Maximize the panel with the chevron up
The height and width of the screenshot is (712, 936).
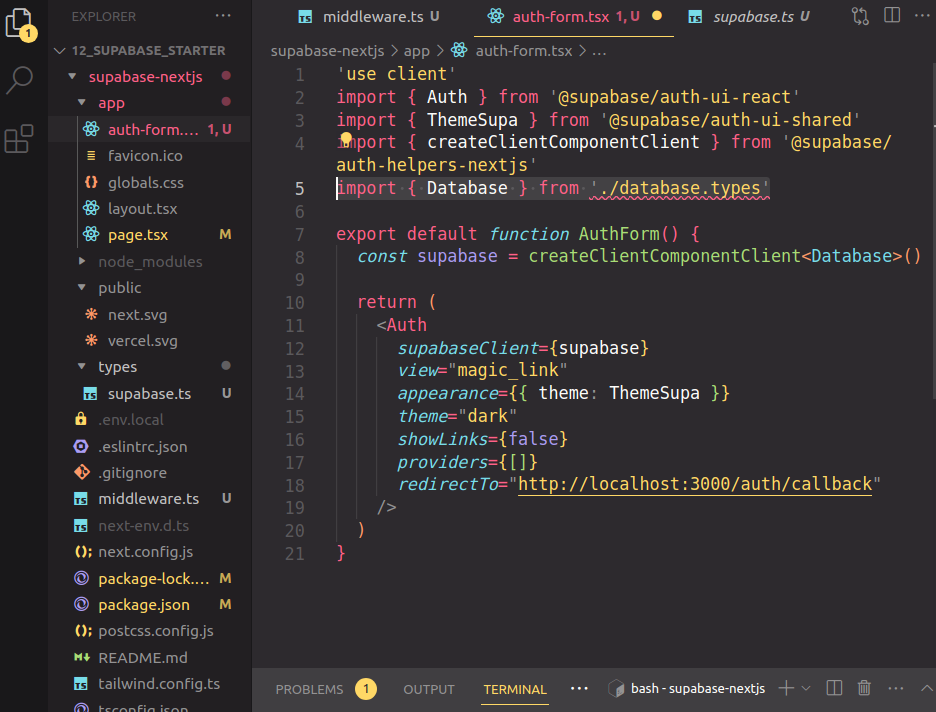[926, 688]
